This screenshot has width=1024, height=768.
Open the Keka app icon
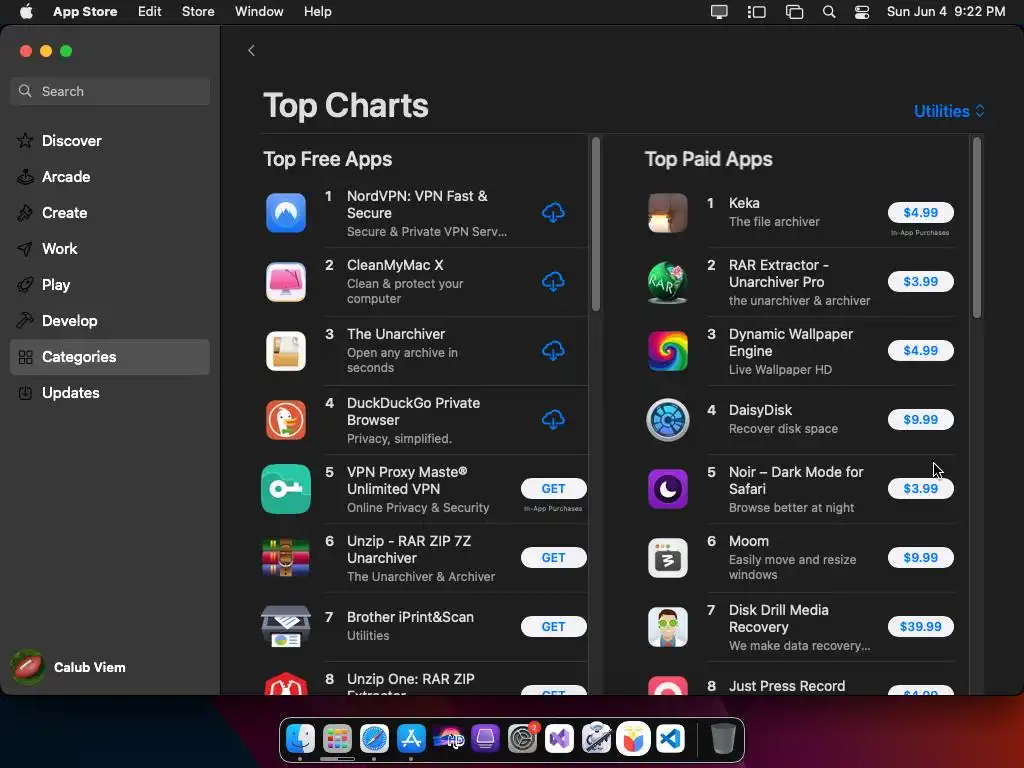tap(667, 213)
